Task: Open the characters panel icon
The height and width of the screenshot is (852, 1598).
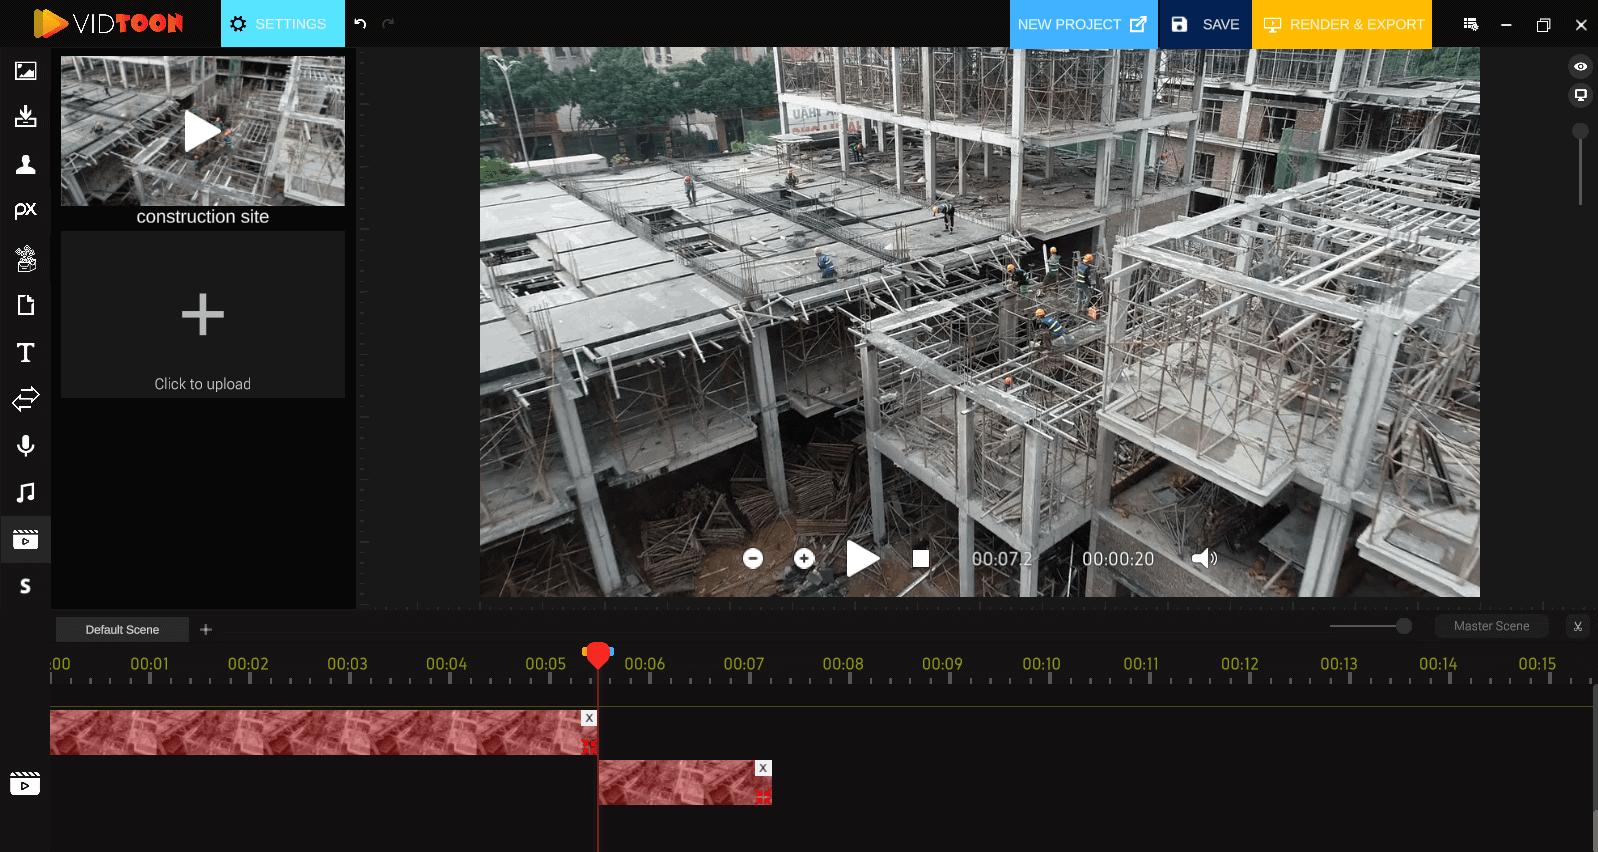Action: [x=26, y=165]
